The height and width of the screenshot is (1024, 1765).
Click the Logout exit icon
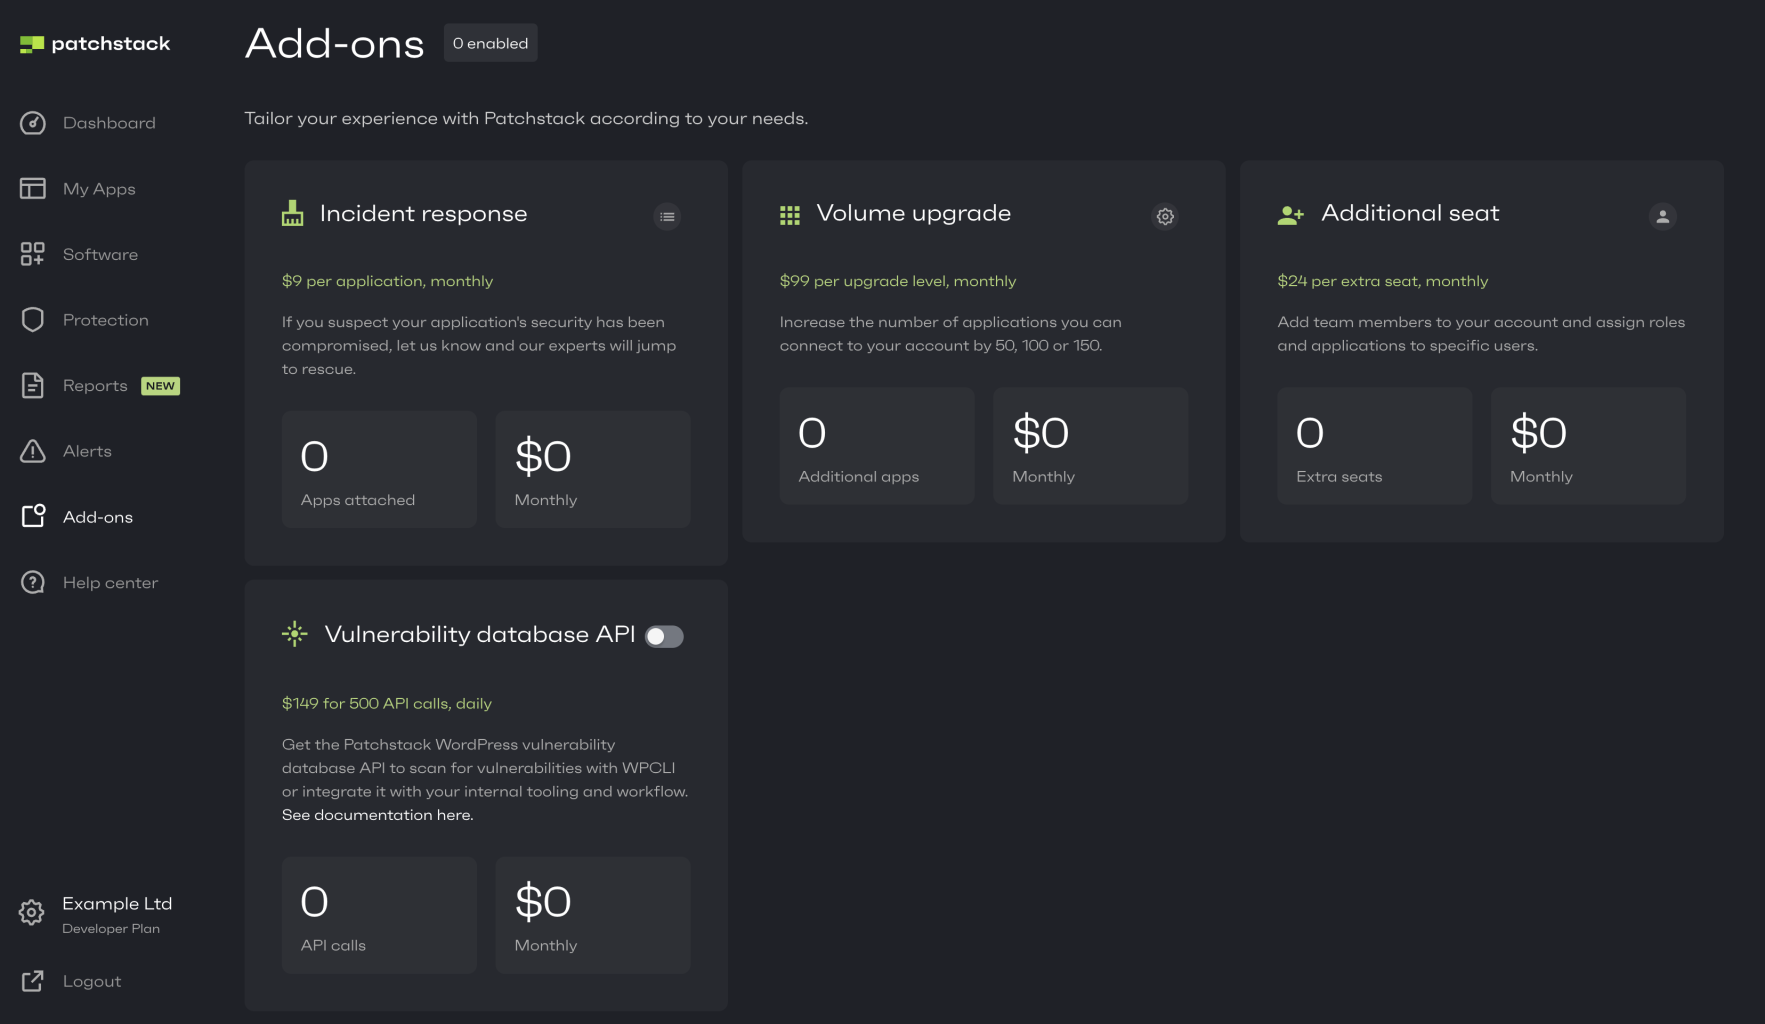pos(33,981)
